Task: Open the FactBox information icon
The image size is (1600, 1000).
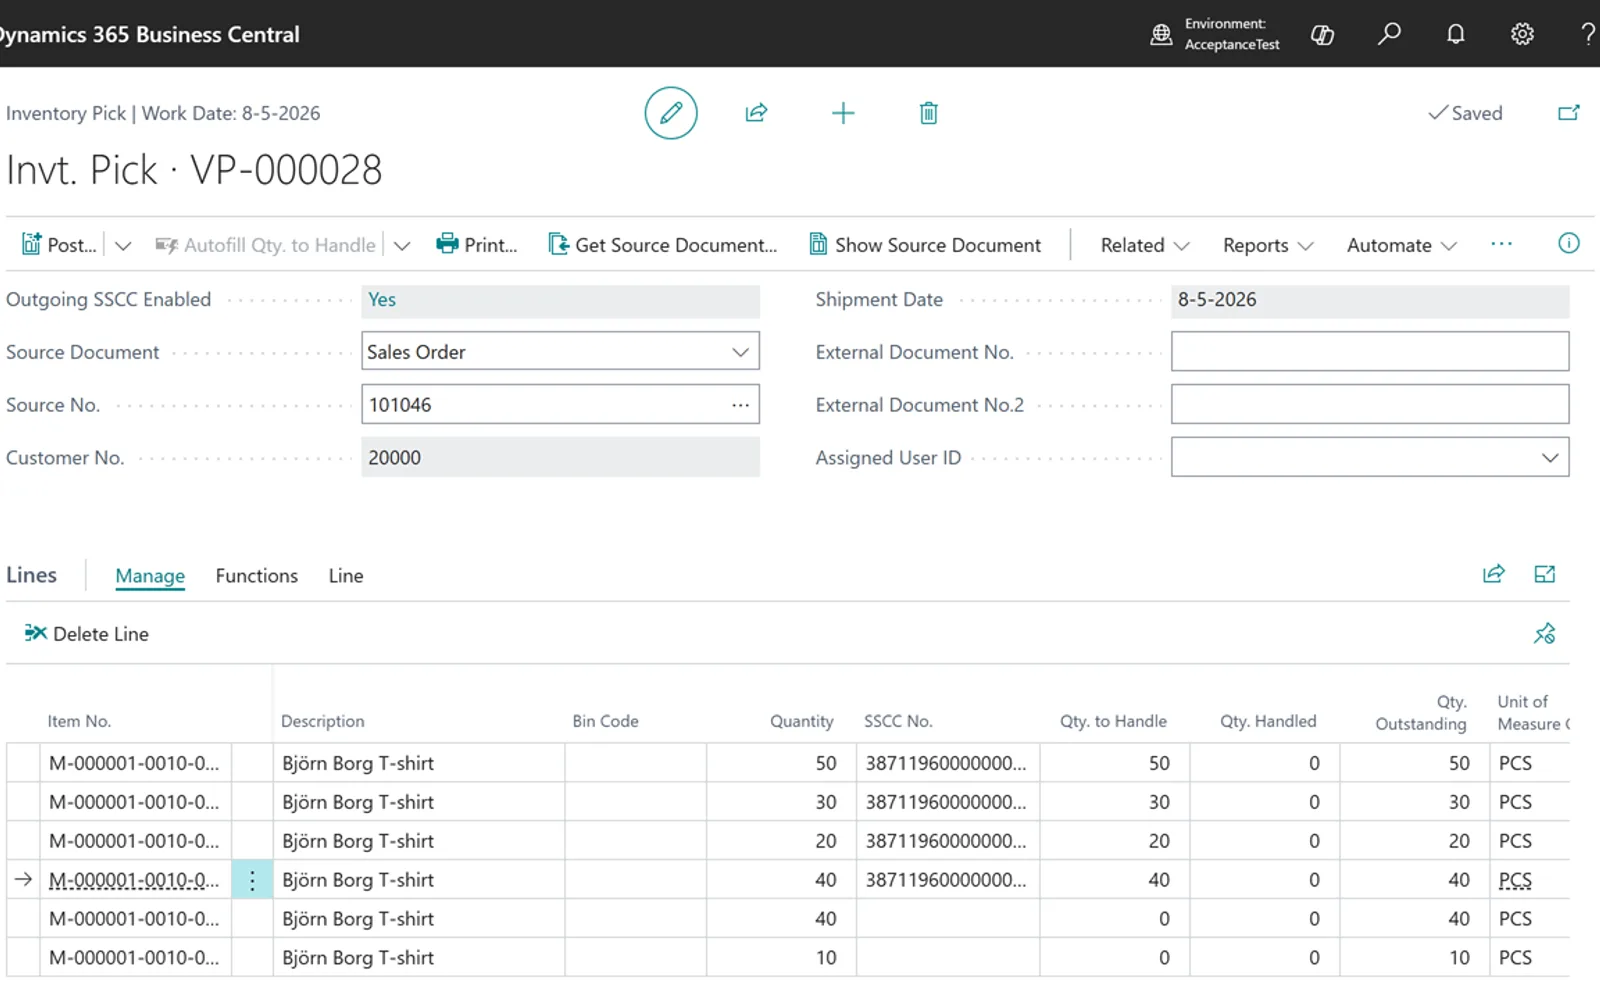Action: [1568, 243]
